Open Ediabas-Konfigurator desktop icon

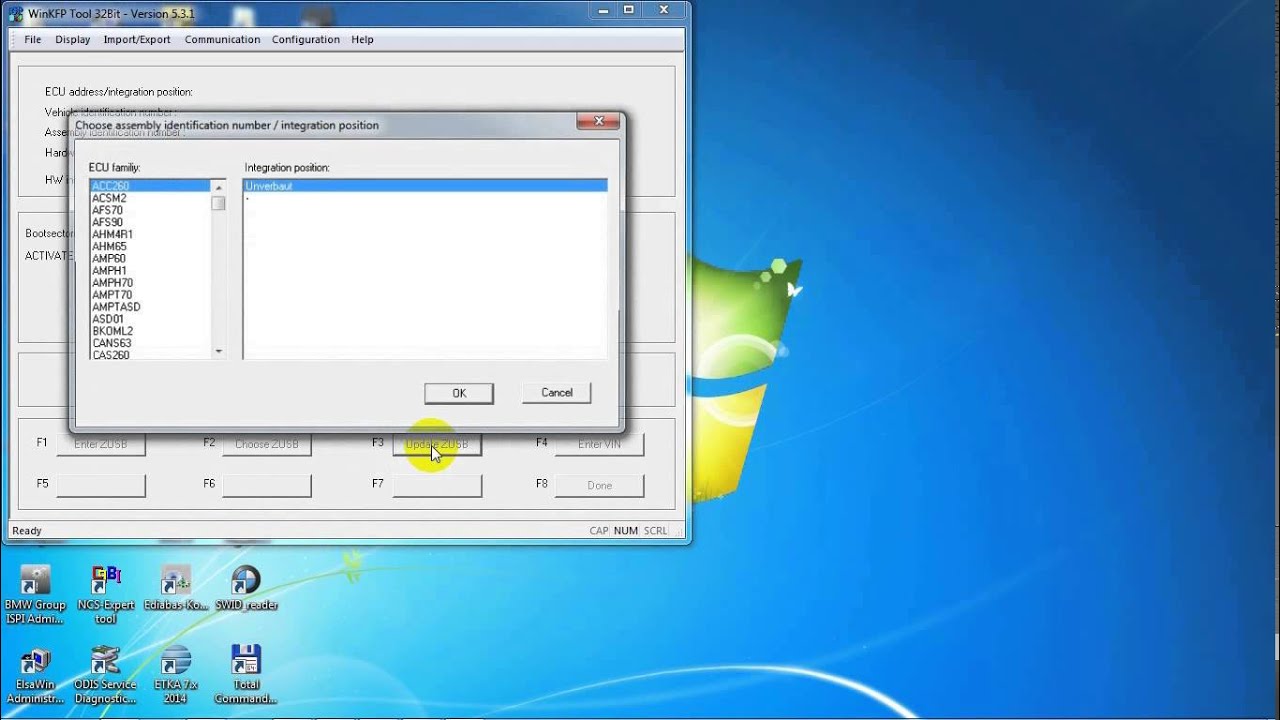175,589
